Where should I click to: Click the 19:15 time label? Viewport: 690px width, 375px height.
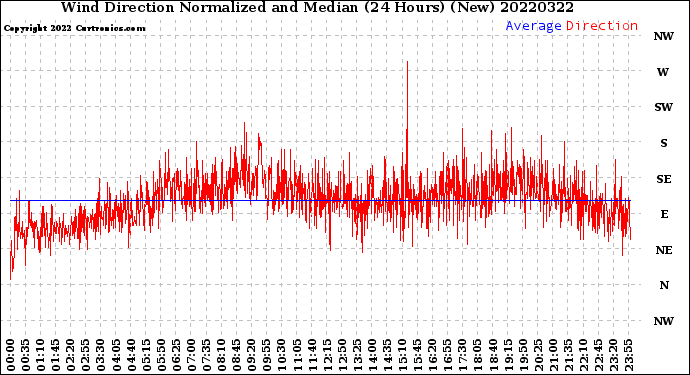click(507, 355)
